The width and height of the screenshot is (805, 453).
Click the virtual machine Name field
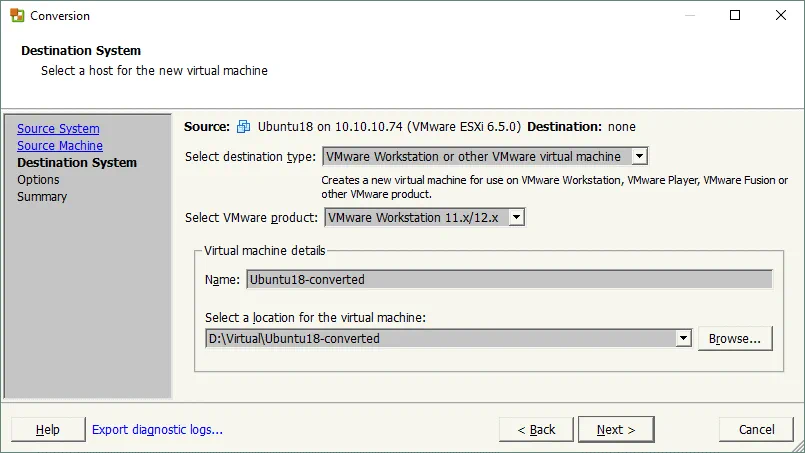pos(509,280)
